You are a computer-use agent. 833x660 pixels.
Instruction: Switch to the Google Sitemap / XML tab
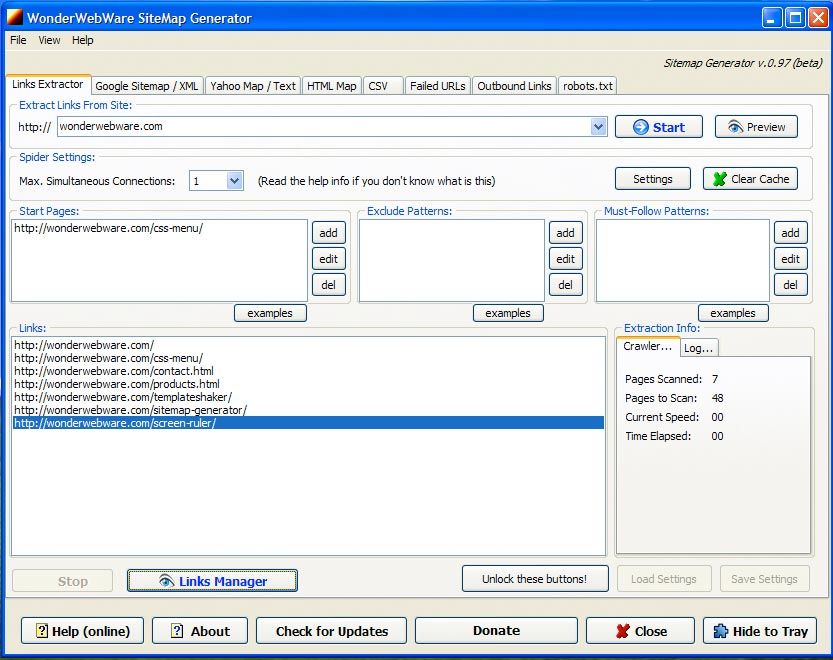(x=146, y=86)
